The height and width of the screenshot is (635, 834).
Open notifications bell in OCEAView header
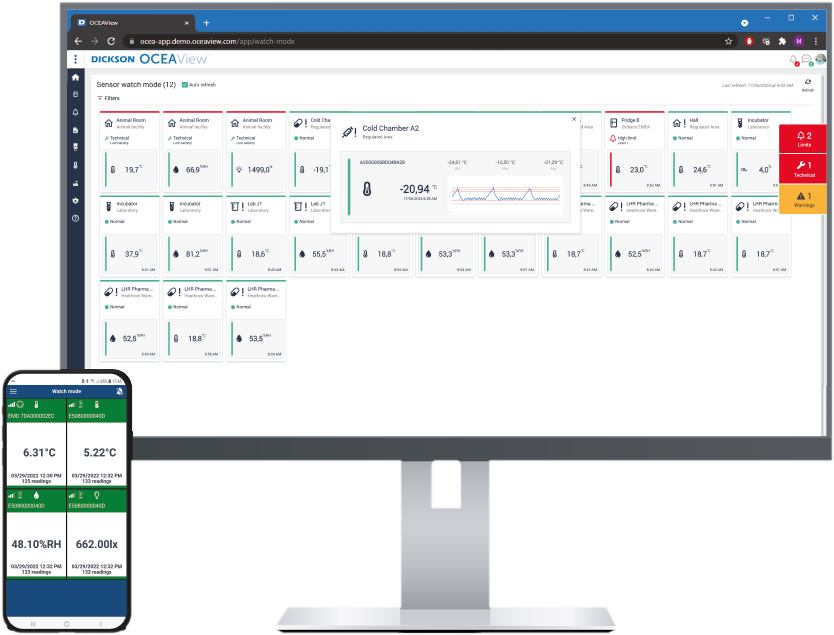[x=794, y=60]
